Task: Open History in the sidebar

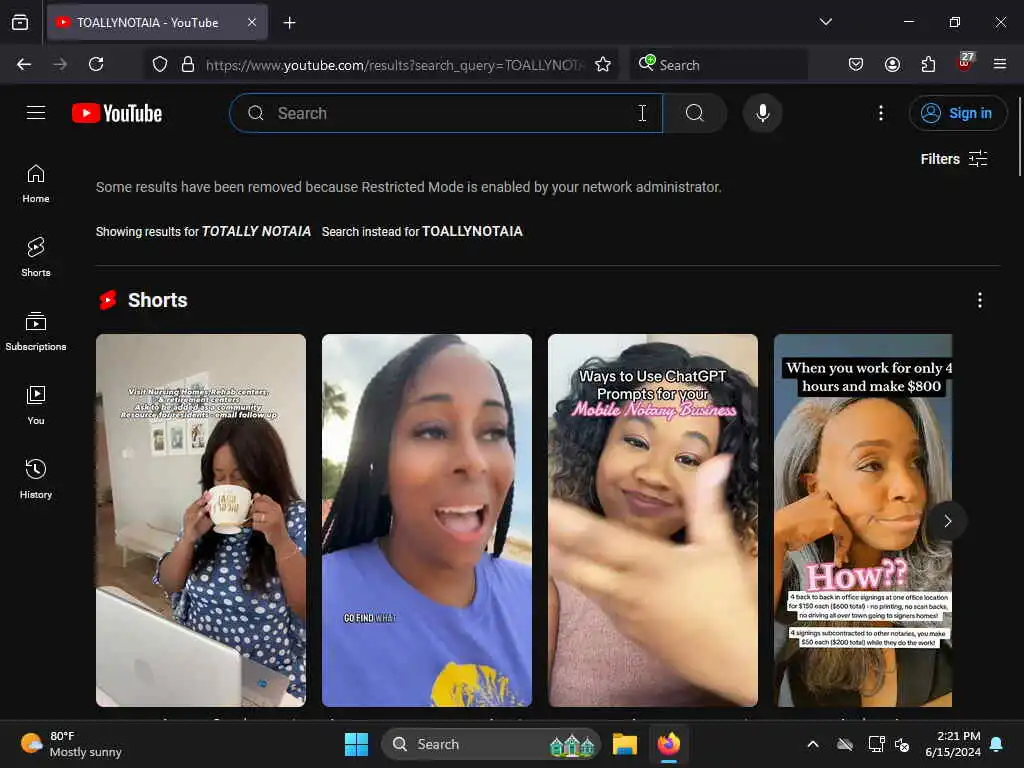Action: pyautogui.click(x=36, y=479)
